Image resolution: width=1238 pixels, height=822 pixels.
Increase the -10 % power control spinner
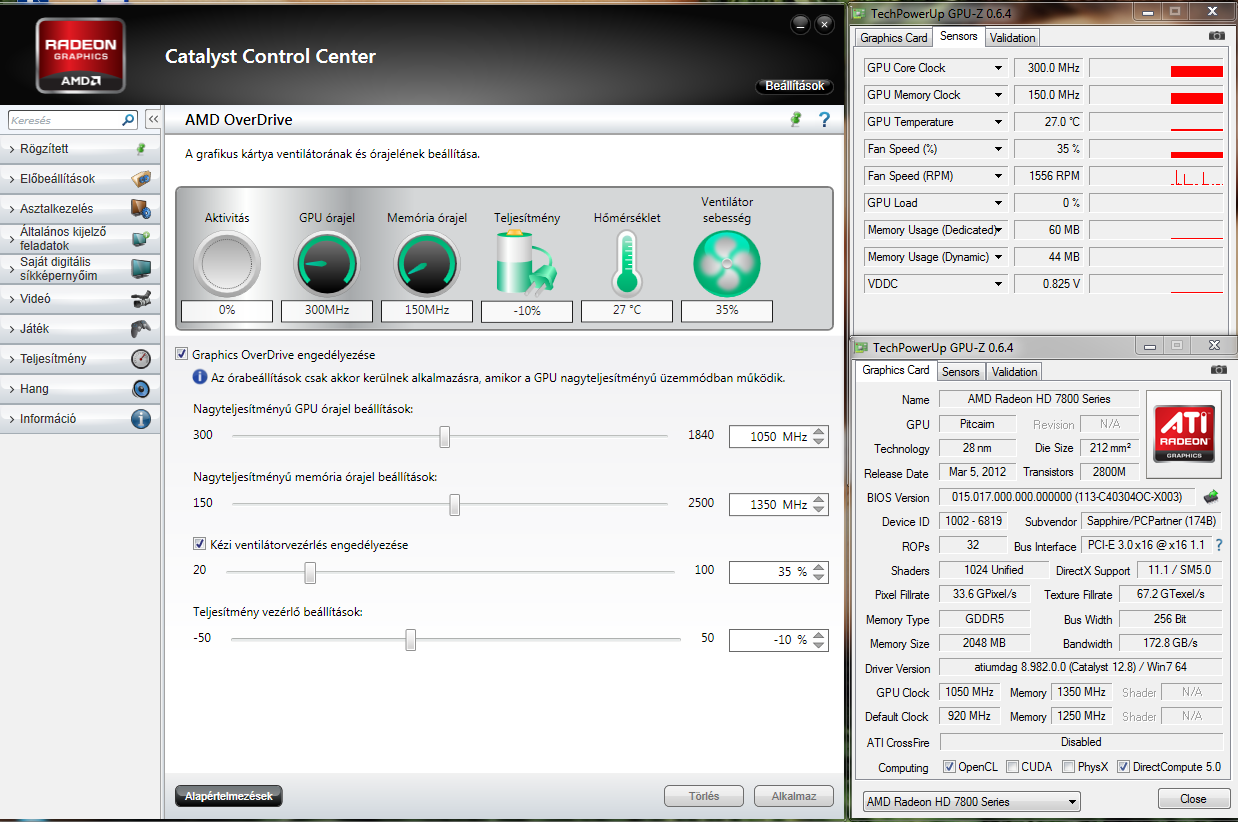point(819,635)
